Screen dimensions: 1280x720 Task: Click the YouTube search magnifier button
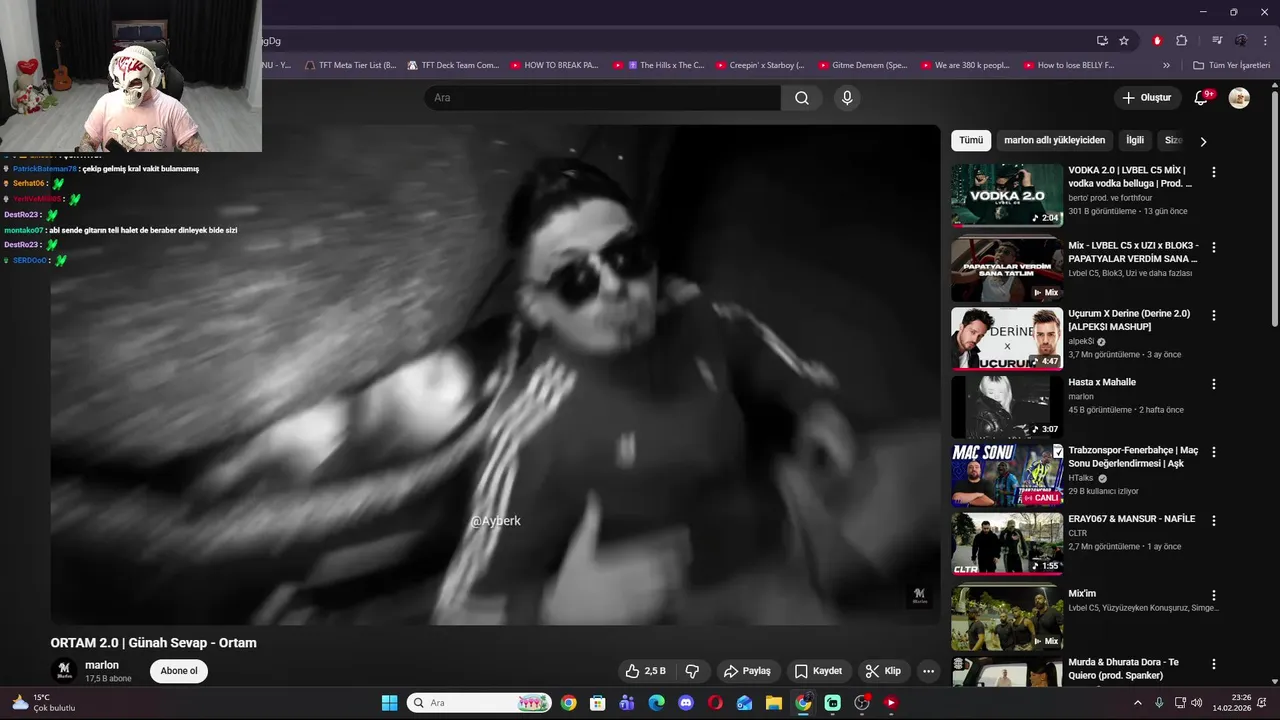point(802,98)
